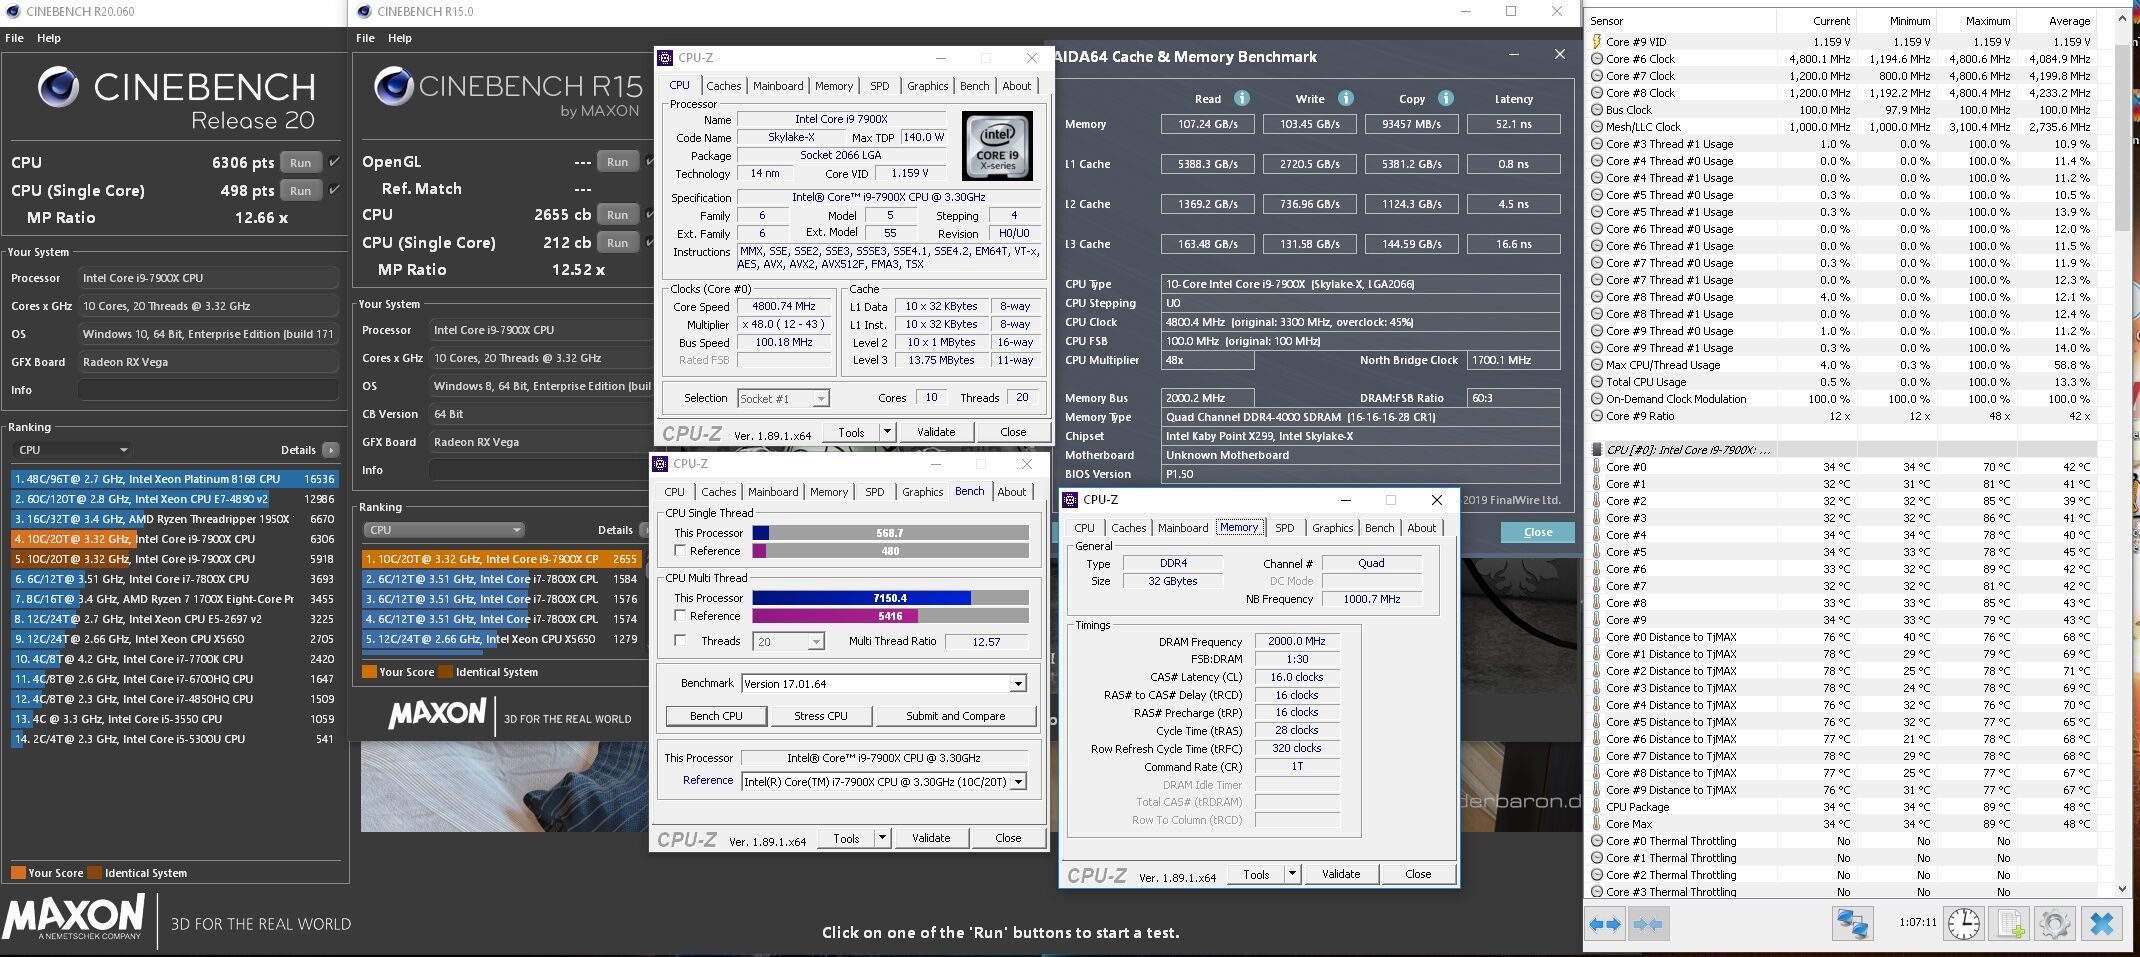Open the Tools dropdown arrow in the top CPU-Z window
Image resolution: width=2140 pixels, height=957 pixels.
pyautogui.click(x=887, y=432)
